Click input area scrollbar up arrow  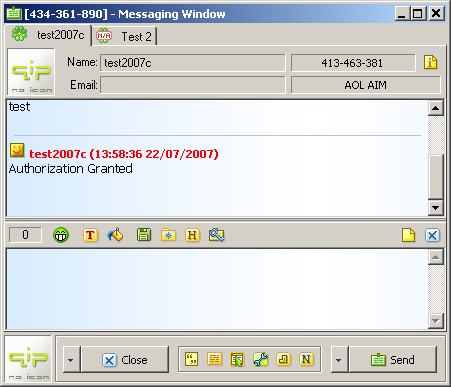(435, 257)
